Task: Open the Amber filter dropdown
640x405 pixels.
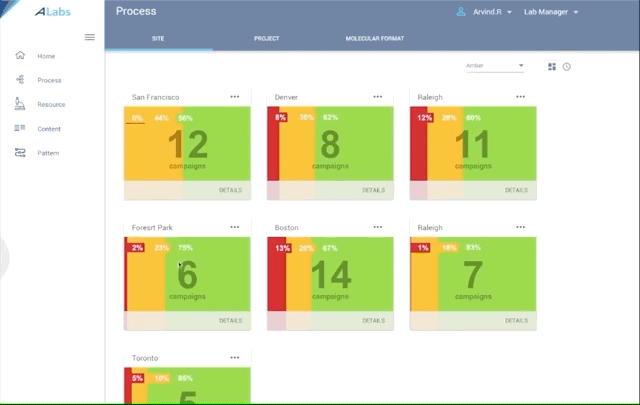Action: [495, 66]
